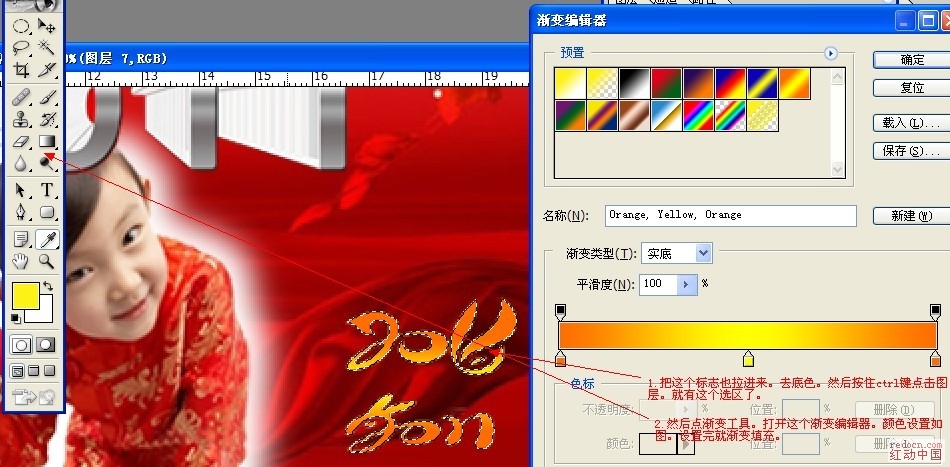Select the right black opacity stop
Viewport: 950px width, 467px height.
pyautogui.click(x=935, y=312)
